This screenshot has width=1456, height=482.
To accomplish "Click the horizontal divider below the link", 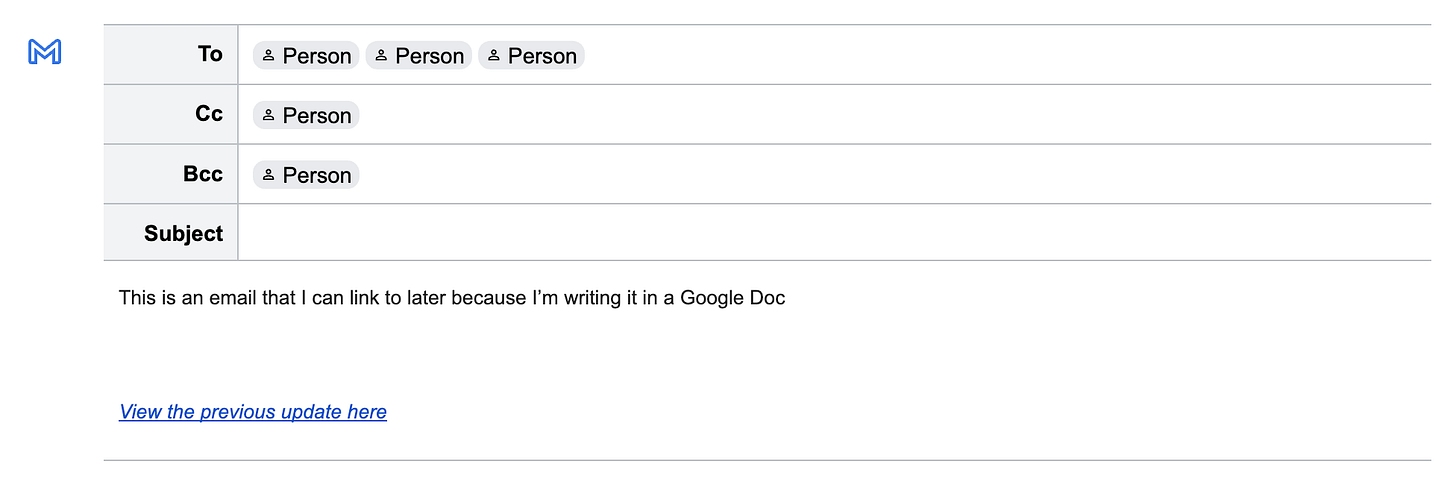I will click(767, 460).
